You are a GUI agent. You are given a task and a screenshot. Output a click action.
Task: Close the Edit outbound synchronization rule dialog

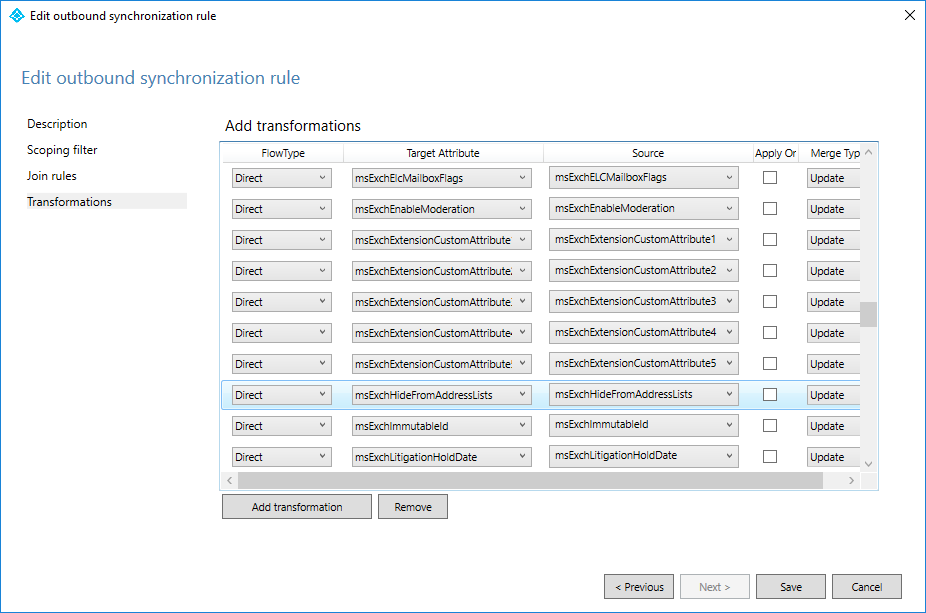[x=909, y=15]
